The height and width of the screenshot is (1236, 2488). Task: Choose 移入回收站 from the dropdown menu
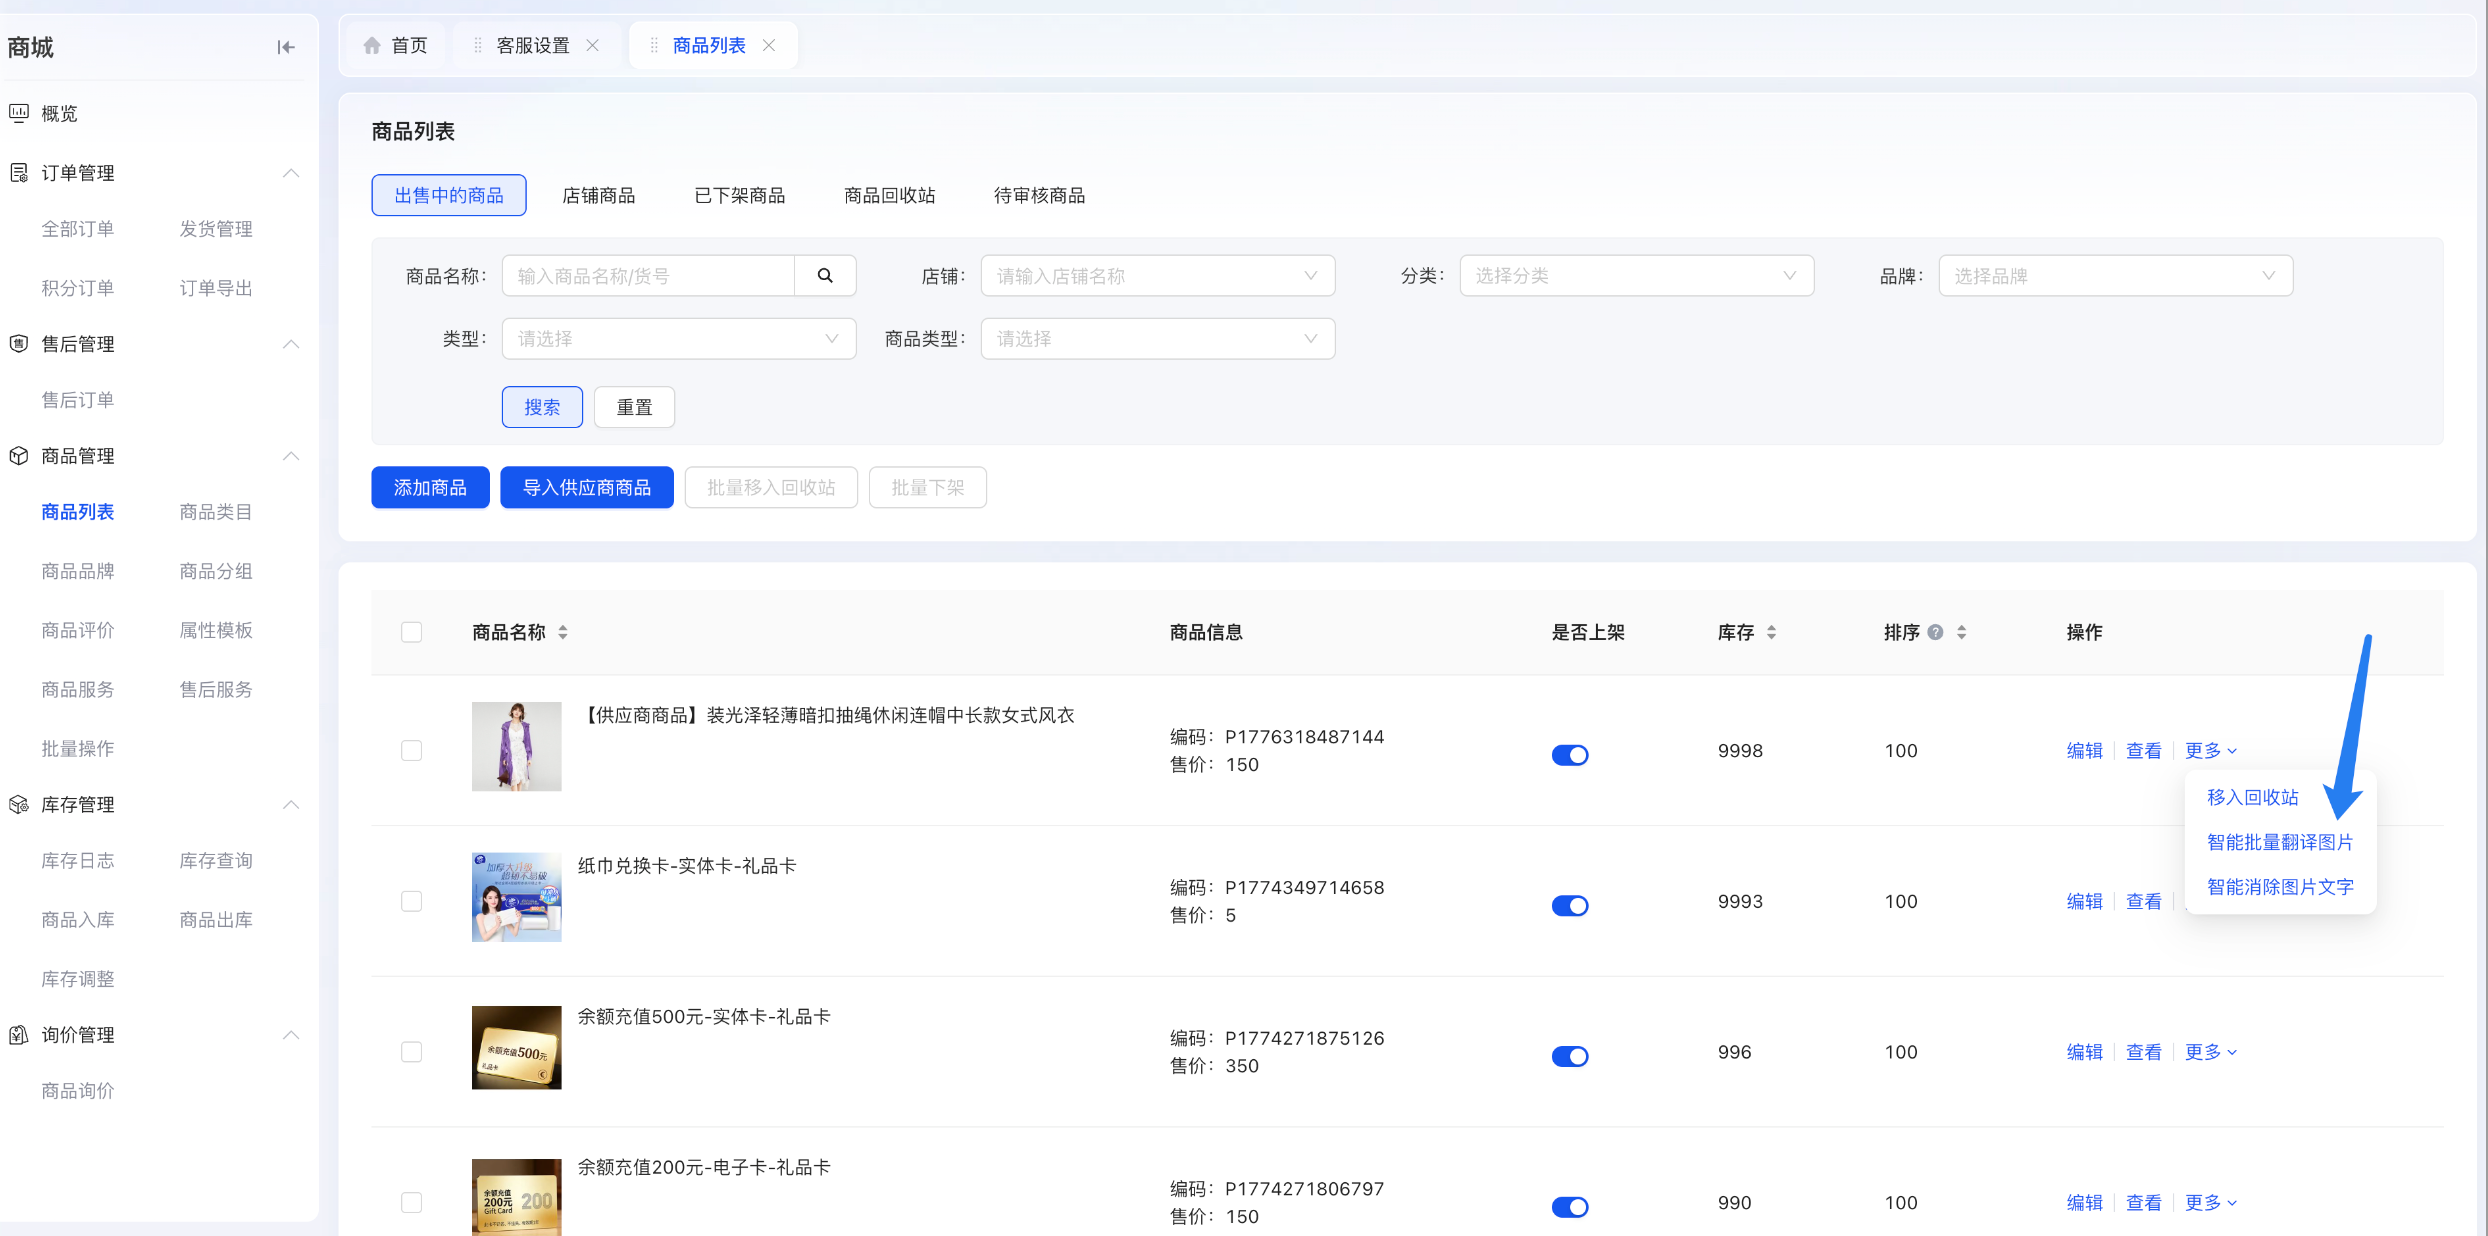2253,797
